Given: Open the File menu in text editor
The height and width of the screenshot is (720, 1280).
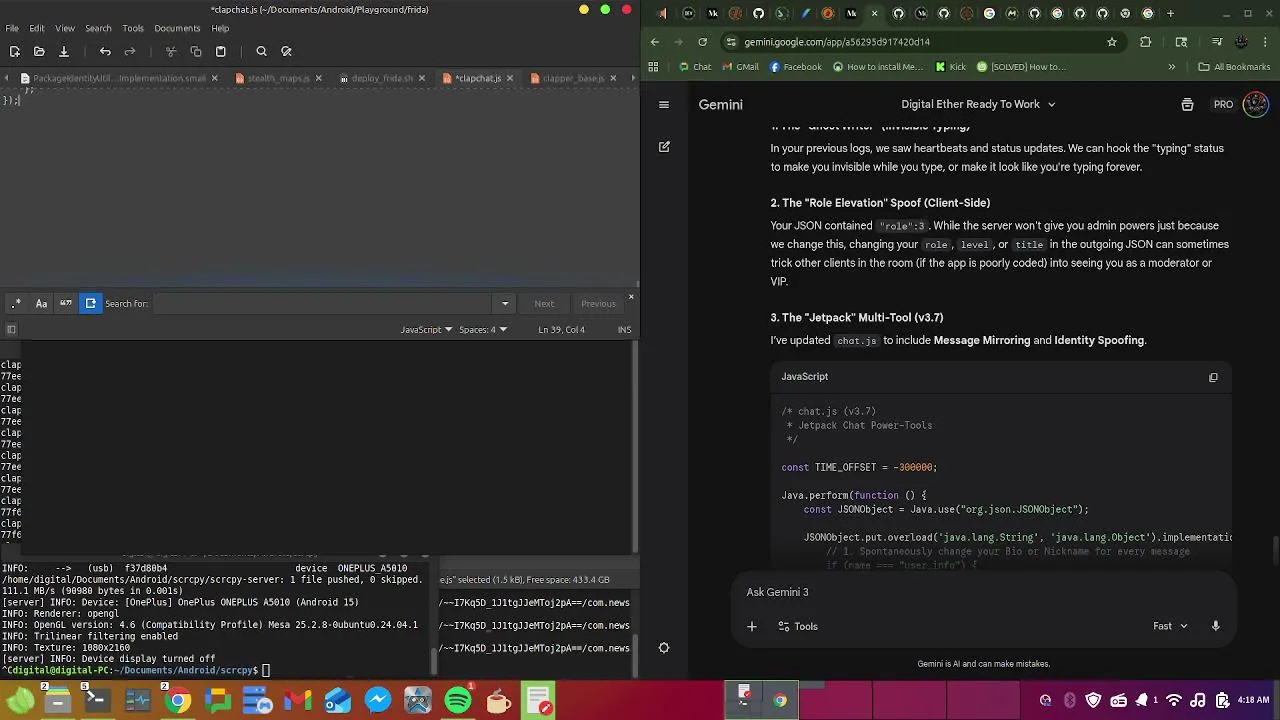Looking at the screenshot, I should (12, 28).
